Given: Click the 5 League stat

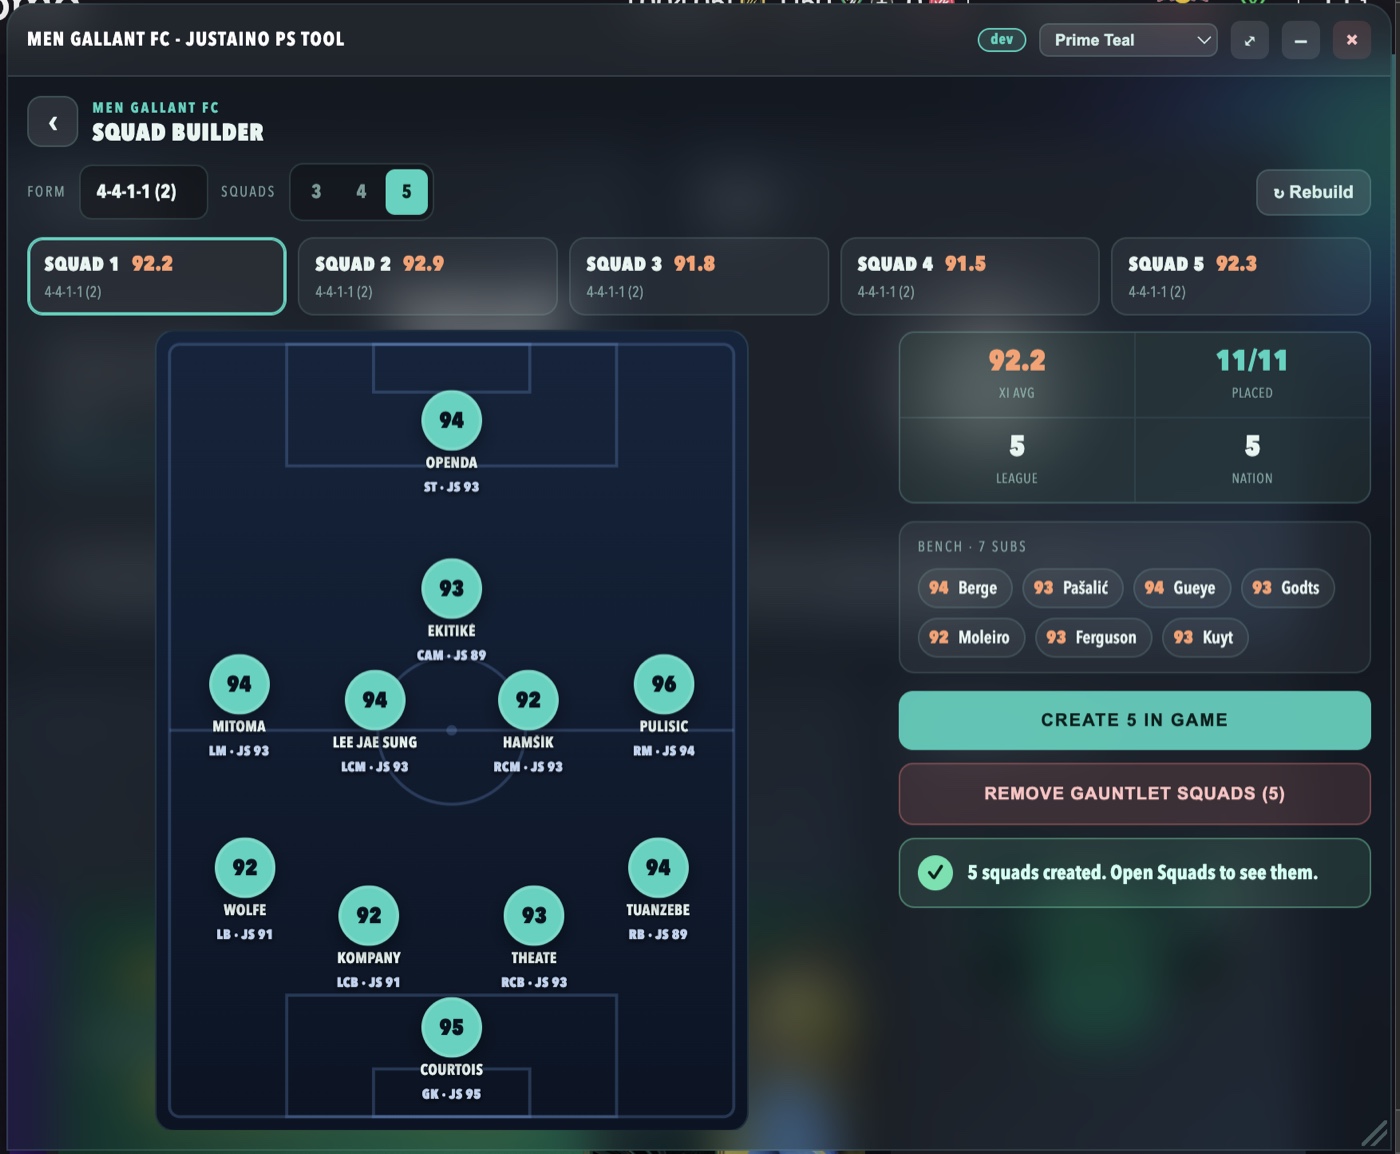Looking at the screenshot, I should 1017,459.
